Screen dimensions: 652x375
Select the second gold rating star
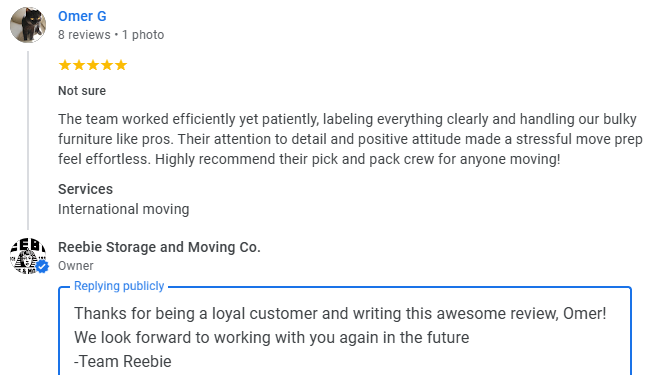(x=79, y=65)
